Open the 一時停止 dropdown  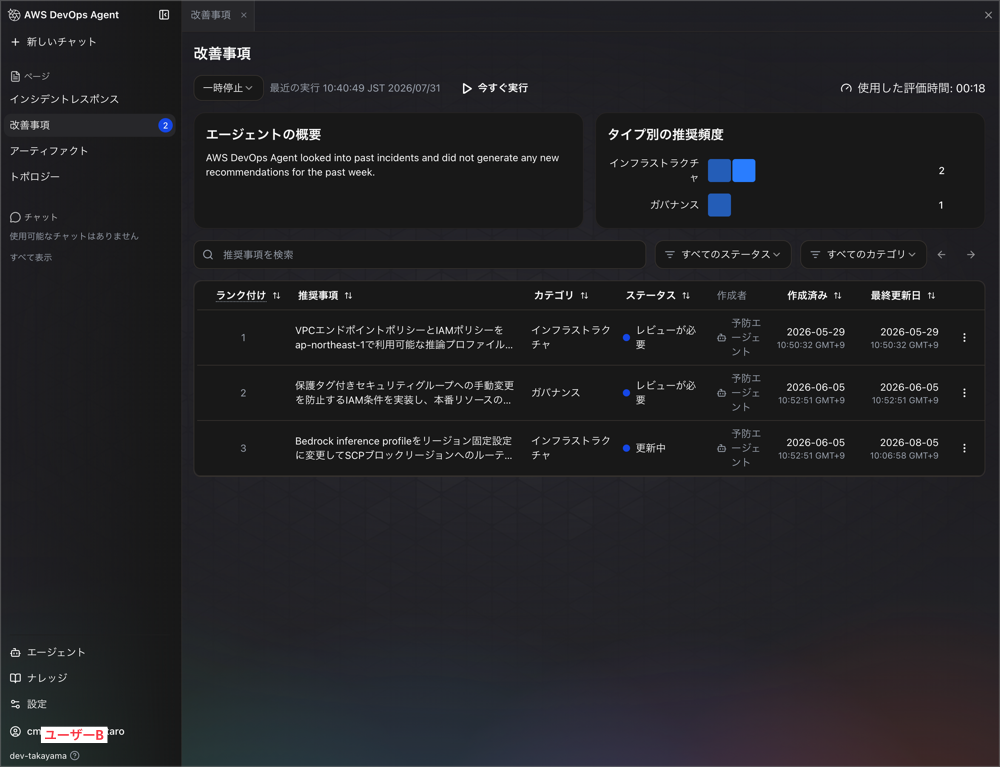click(228, 88)
